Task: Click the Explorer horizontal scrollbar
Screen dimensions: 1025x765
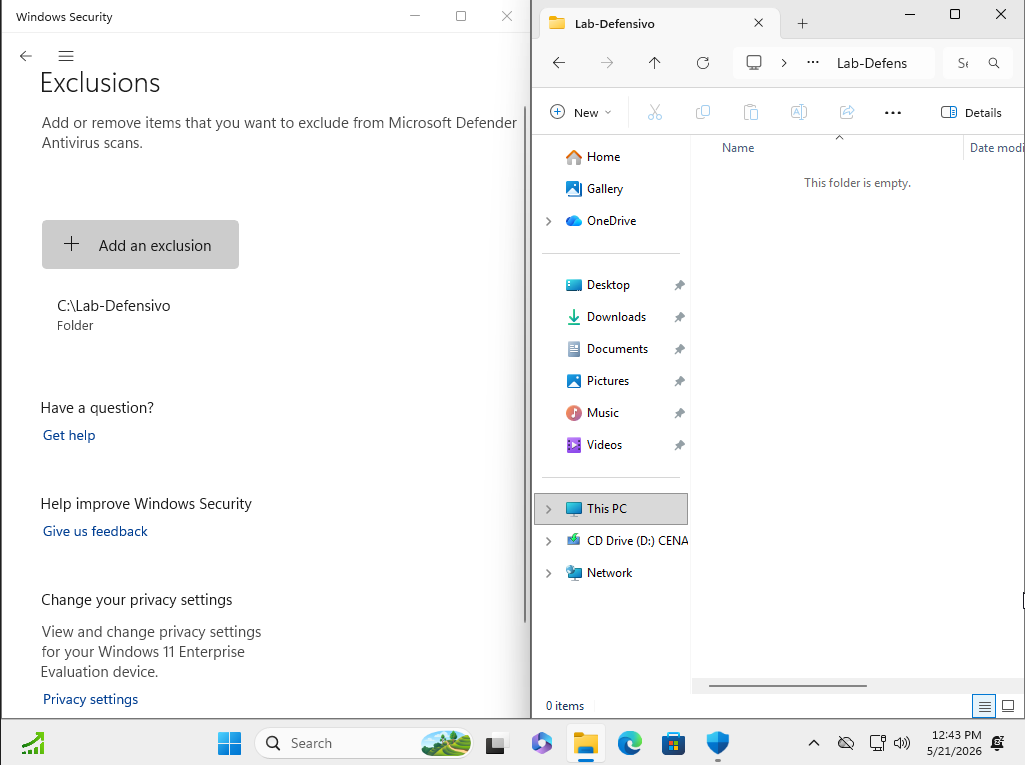Action: pyautogui.click(x=788, y=686)
